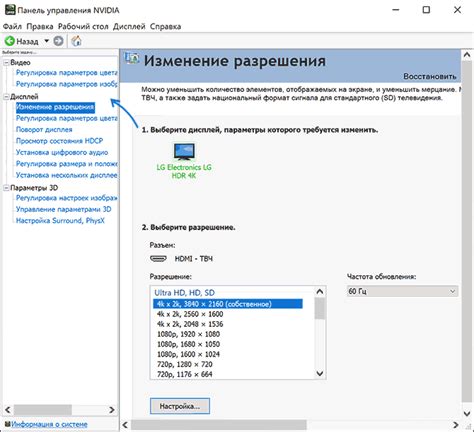Open the Дисплей menu
The width and height of the screenshot is (474, 432).
129,26
